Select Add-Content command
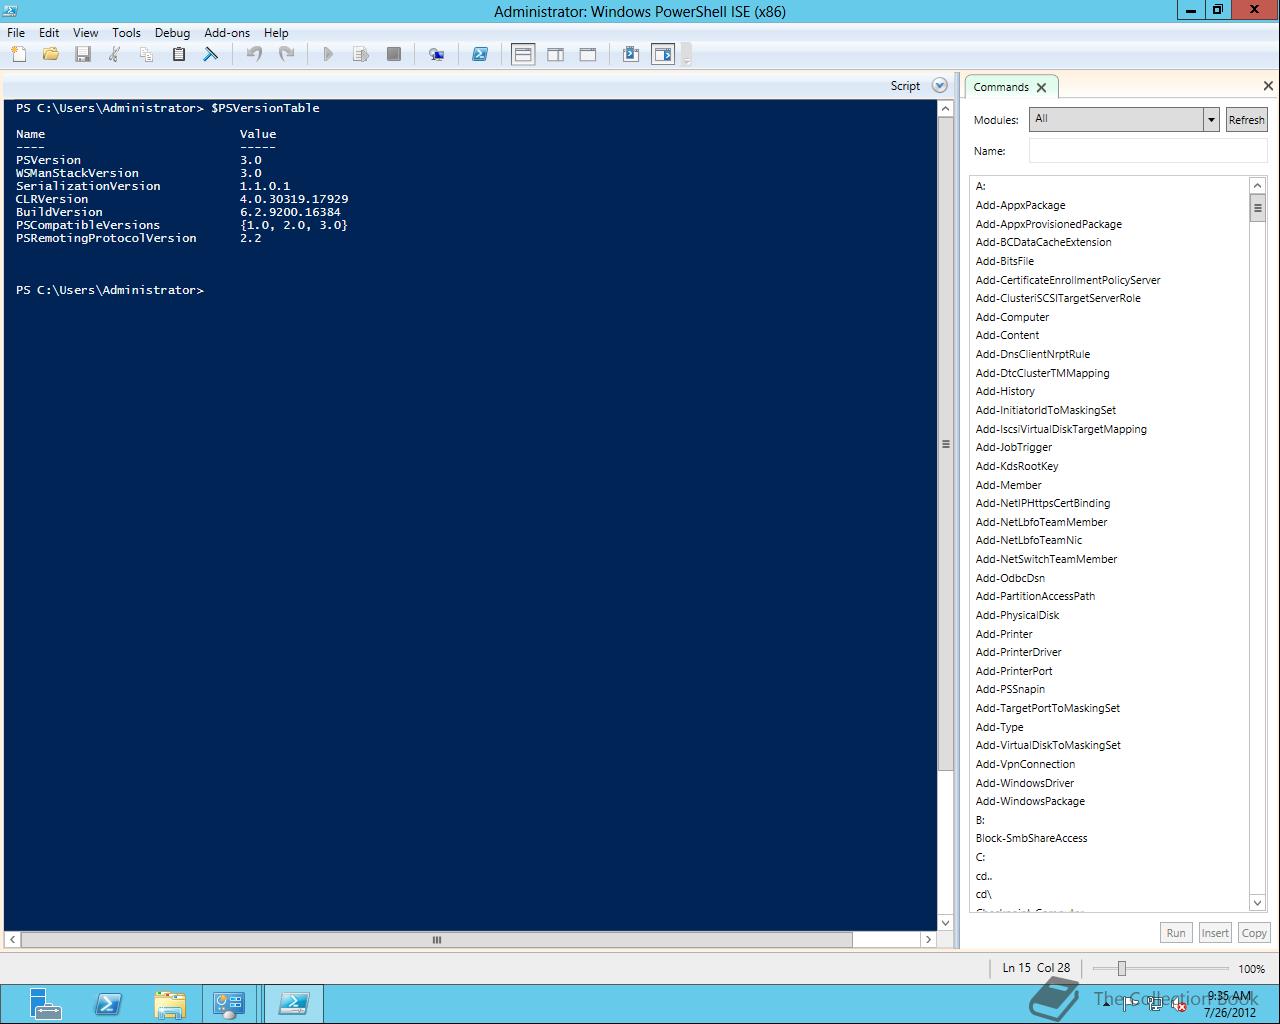This screenshot has width=1280, height=1024. pyautogui.click(x=1007, y=335)
